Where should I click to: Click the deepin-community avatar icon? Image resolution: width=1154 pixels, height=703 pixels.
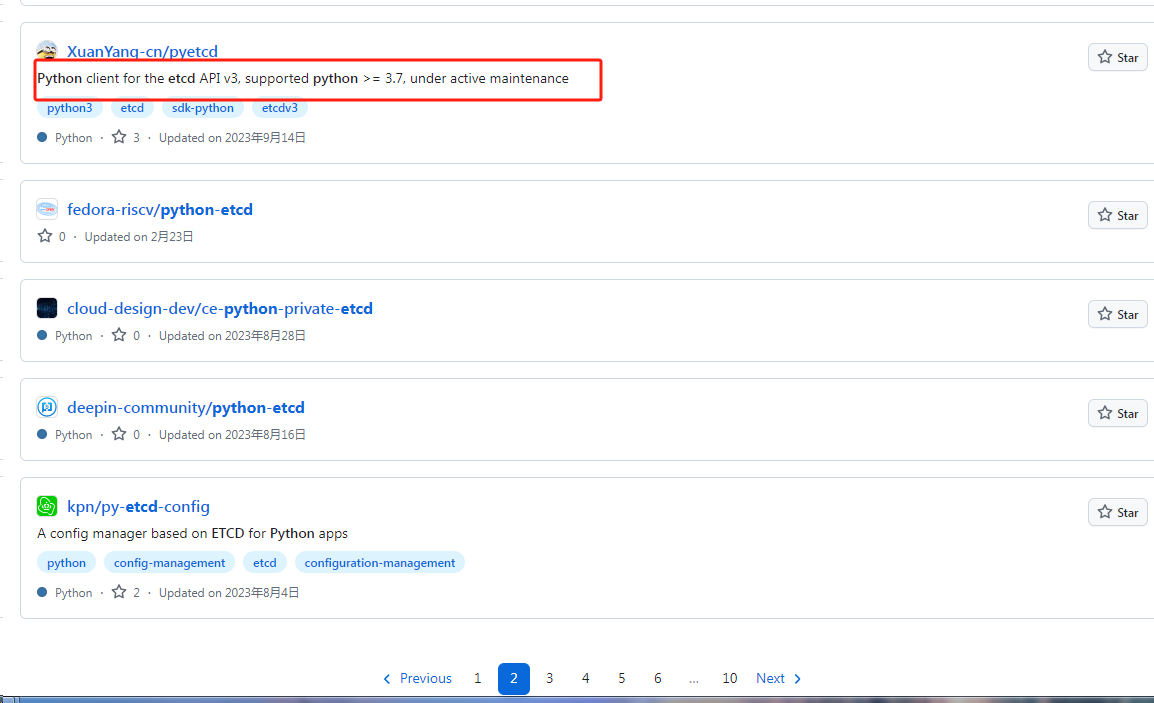point(47,408)
